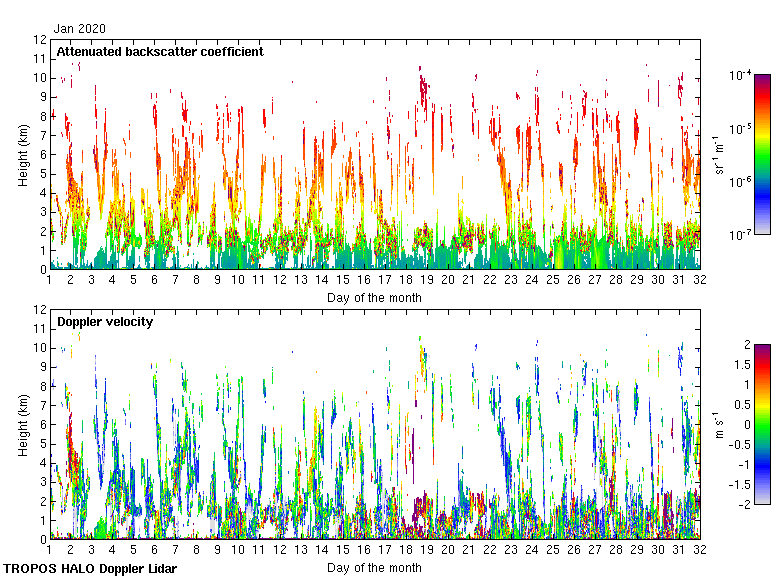The image size is (780, 580).
Task: Click day 1 tick below backscatter plot
Action: [49, 282]
